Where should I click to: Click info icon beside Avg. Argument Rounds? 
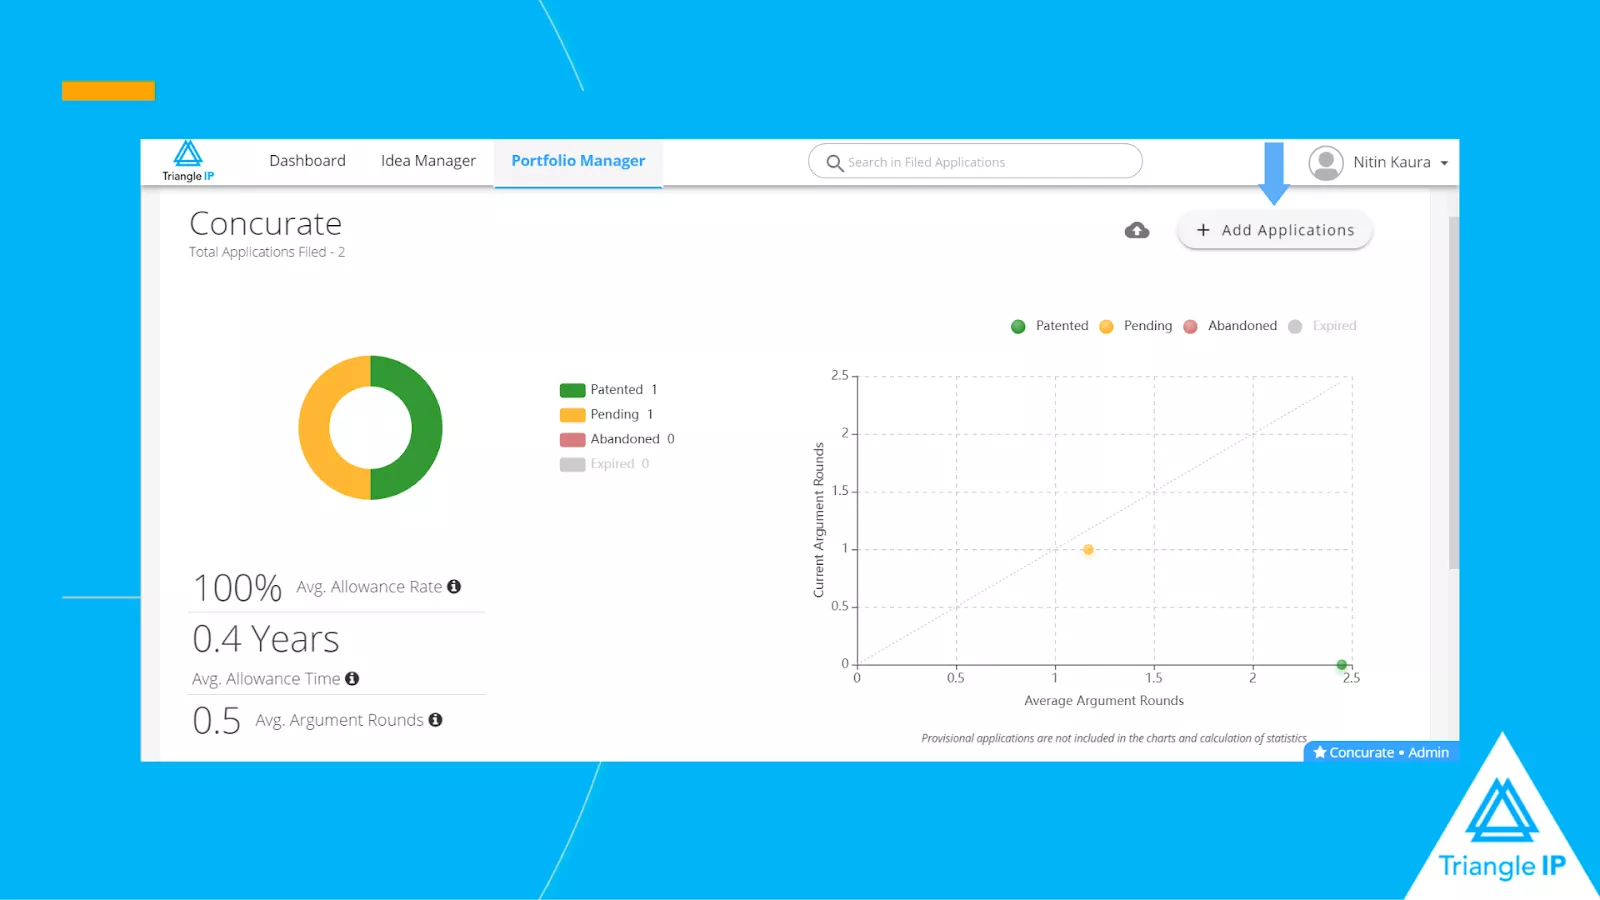435,720
